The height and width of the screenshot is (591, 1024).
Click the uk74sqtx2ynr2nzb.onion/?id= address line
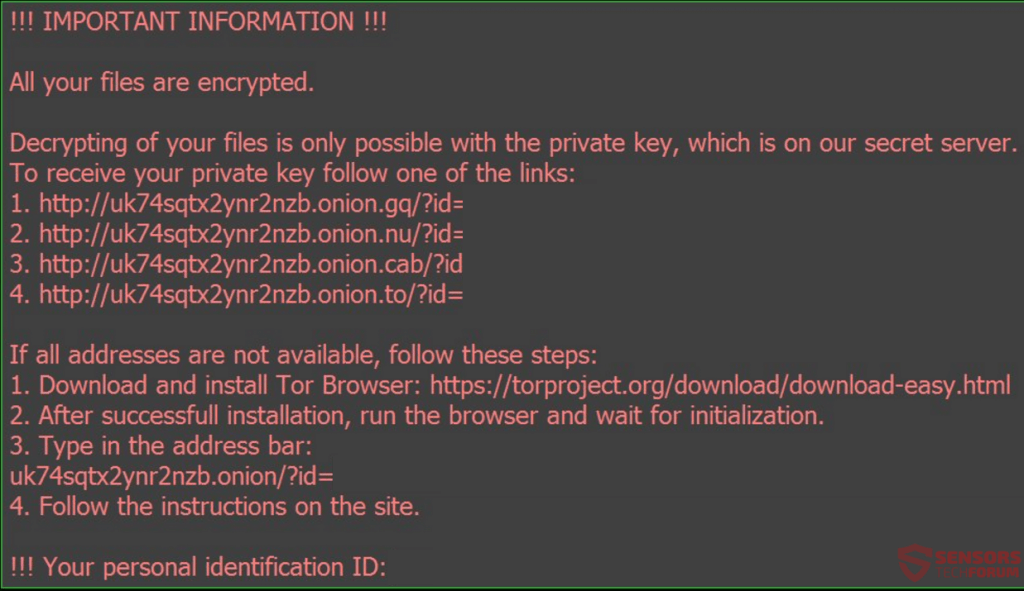point(172,476)
